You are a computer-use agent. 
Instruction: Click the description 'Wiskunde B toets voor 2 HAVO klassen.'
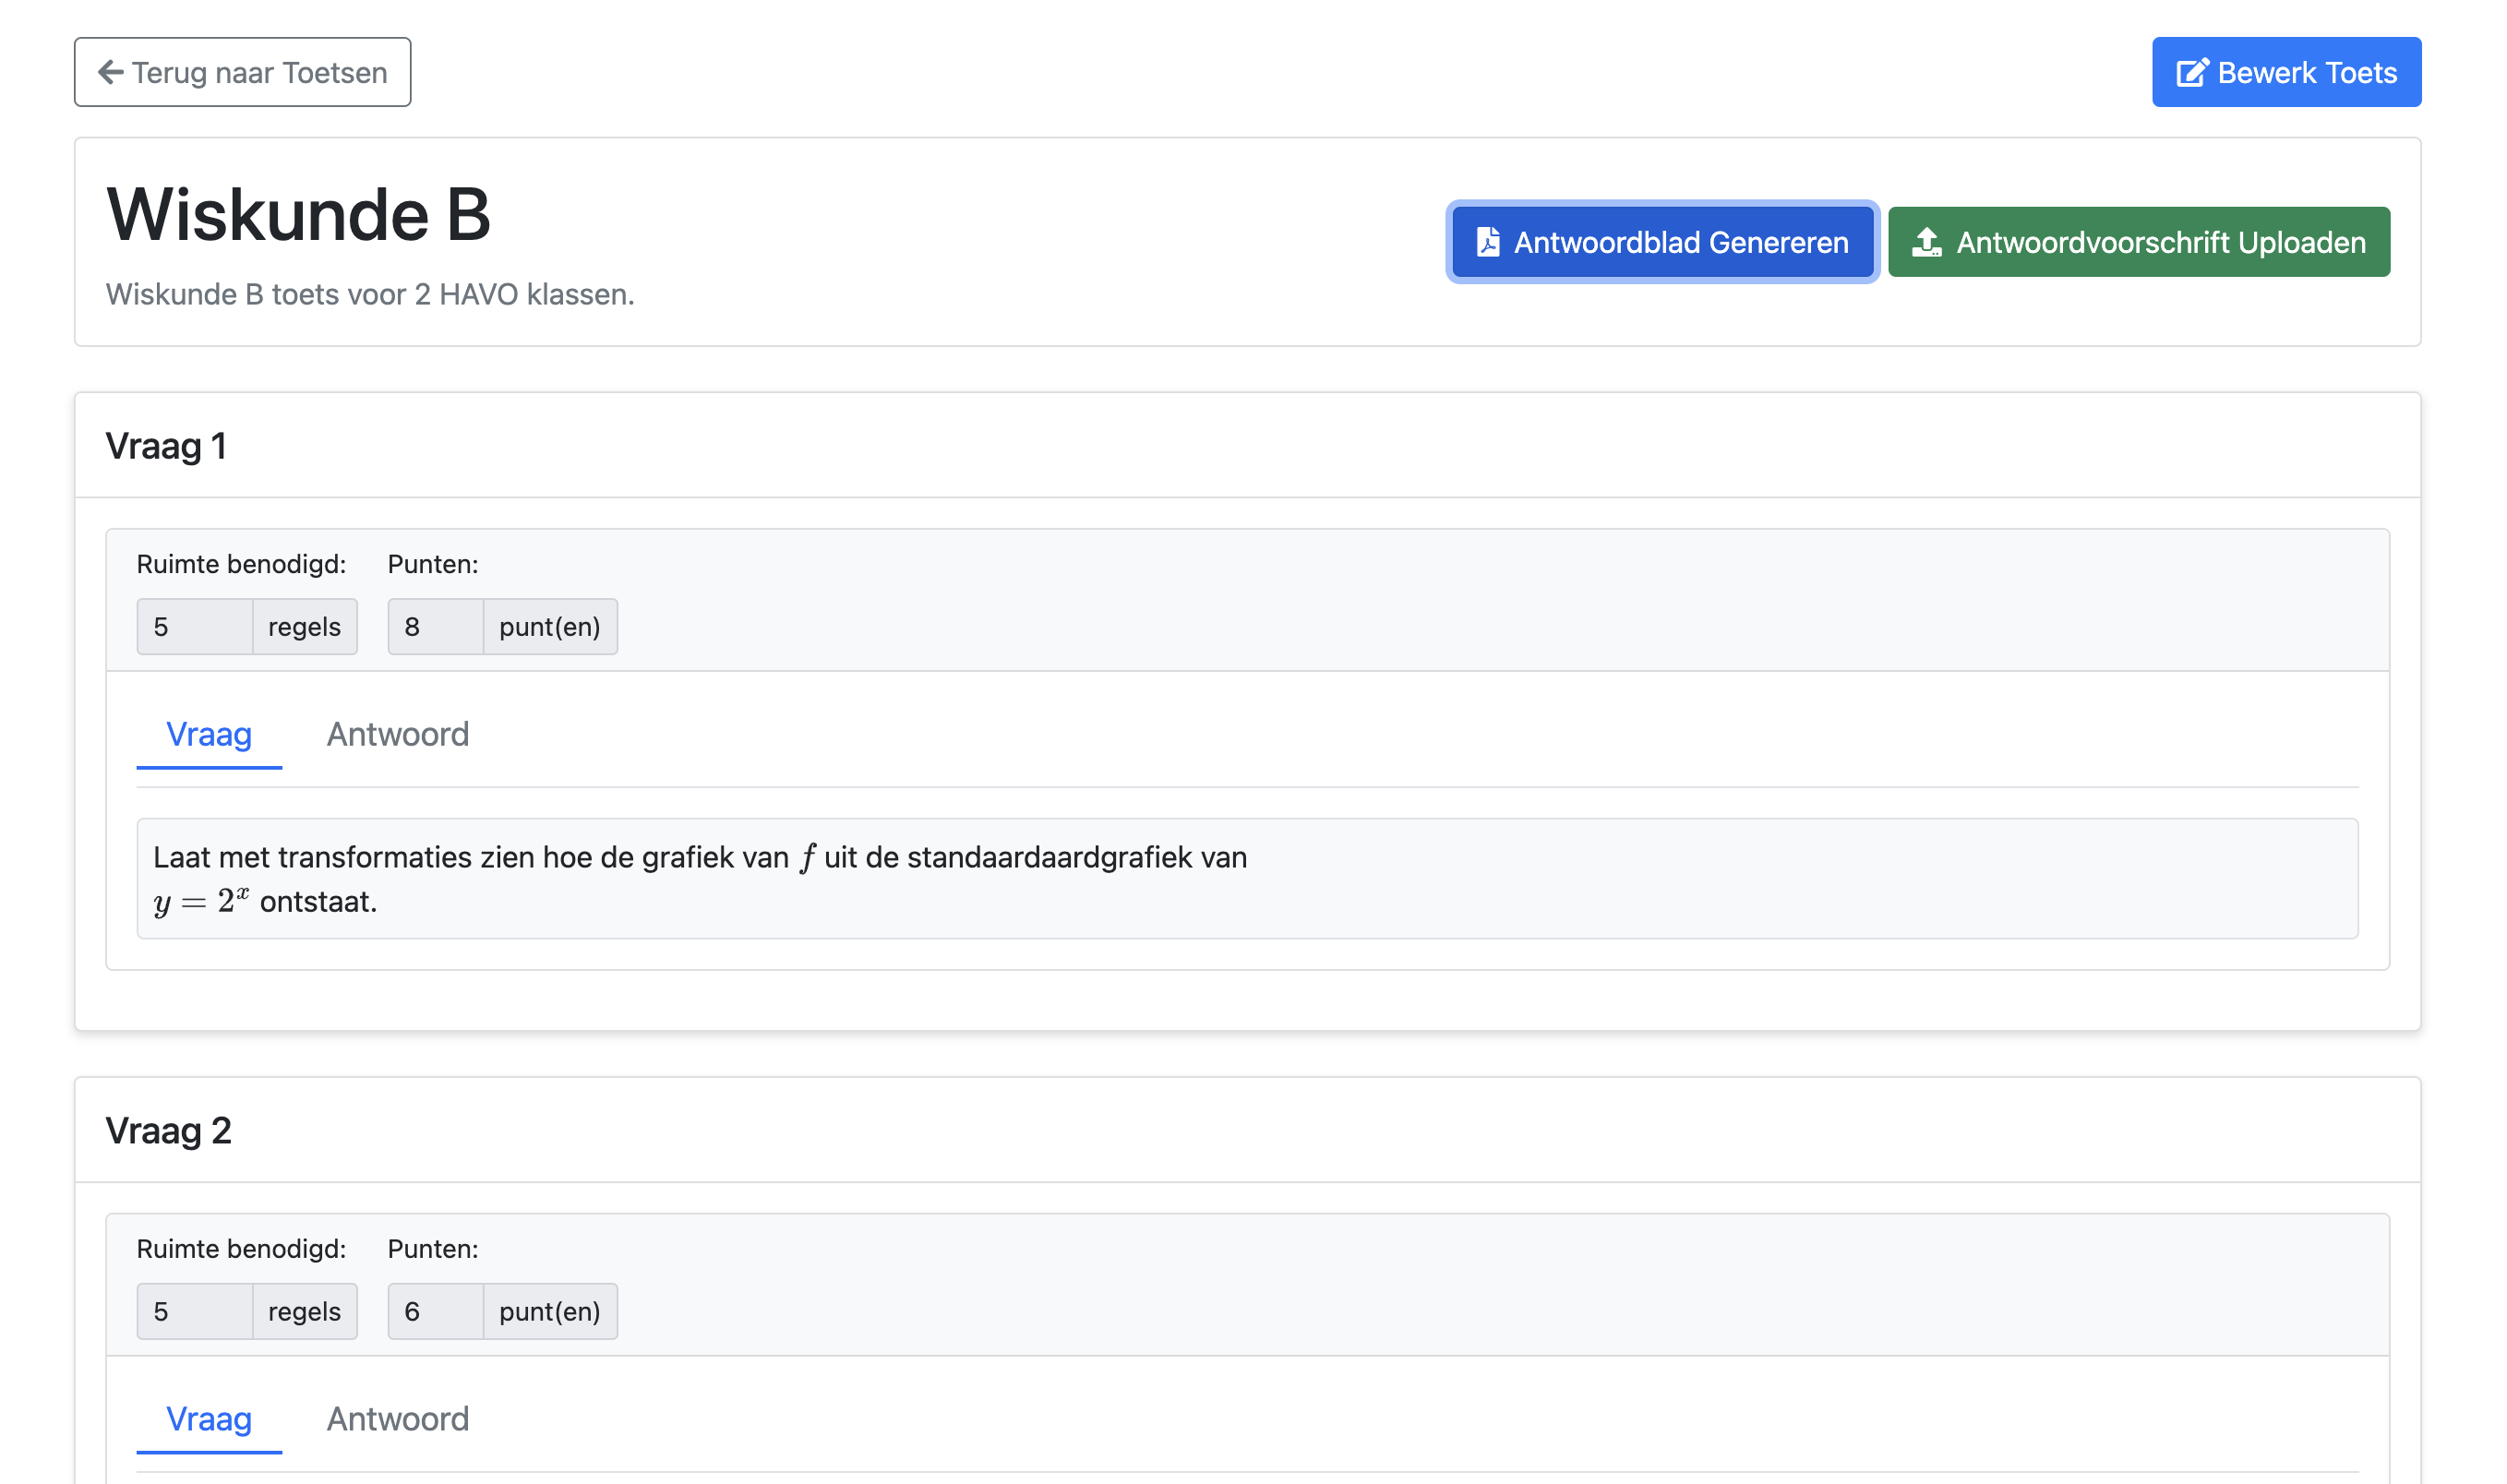click(x=370, y=295)
